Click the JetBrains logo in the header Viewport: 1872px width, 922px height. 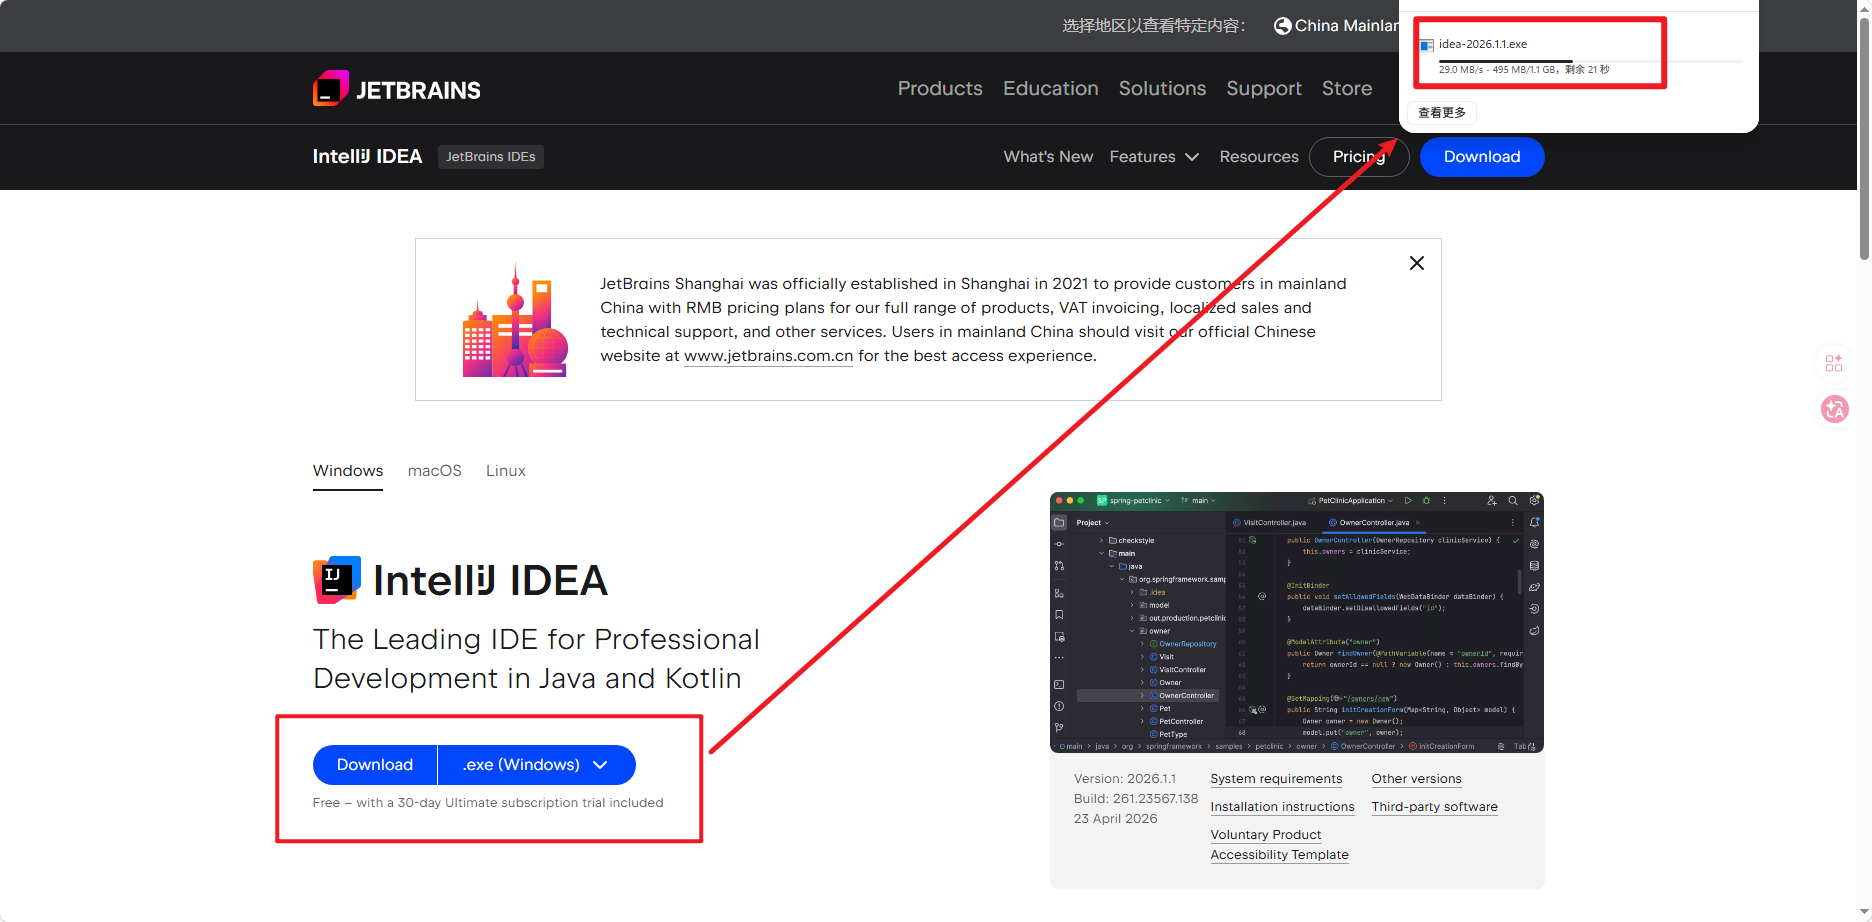(x=397, y=89)
